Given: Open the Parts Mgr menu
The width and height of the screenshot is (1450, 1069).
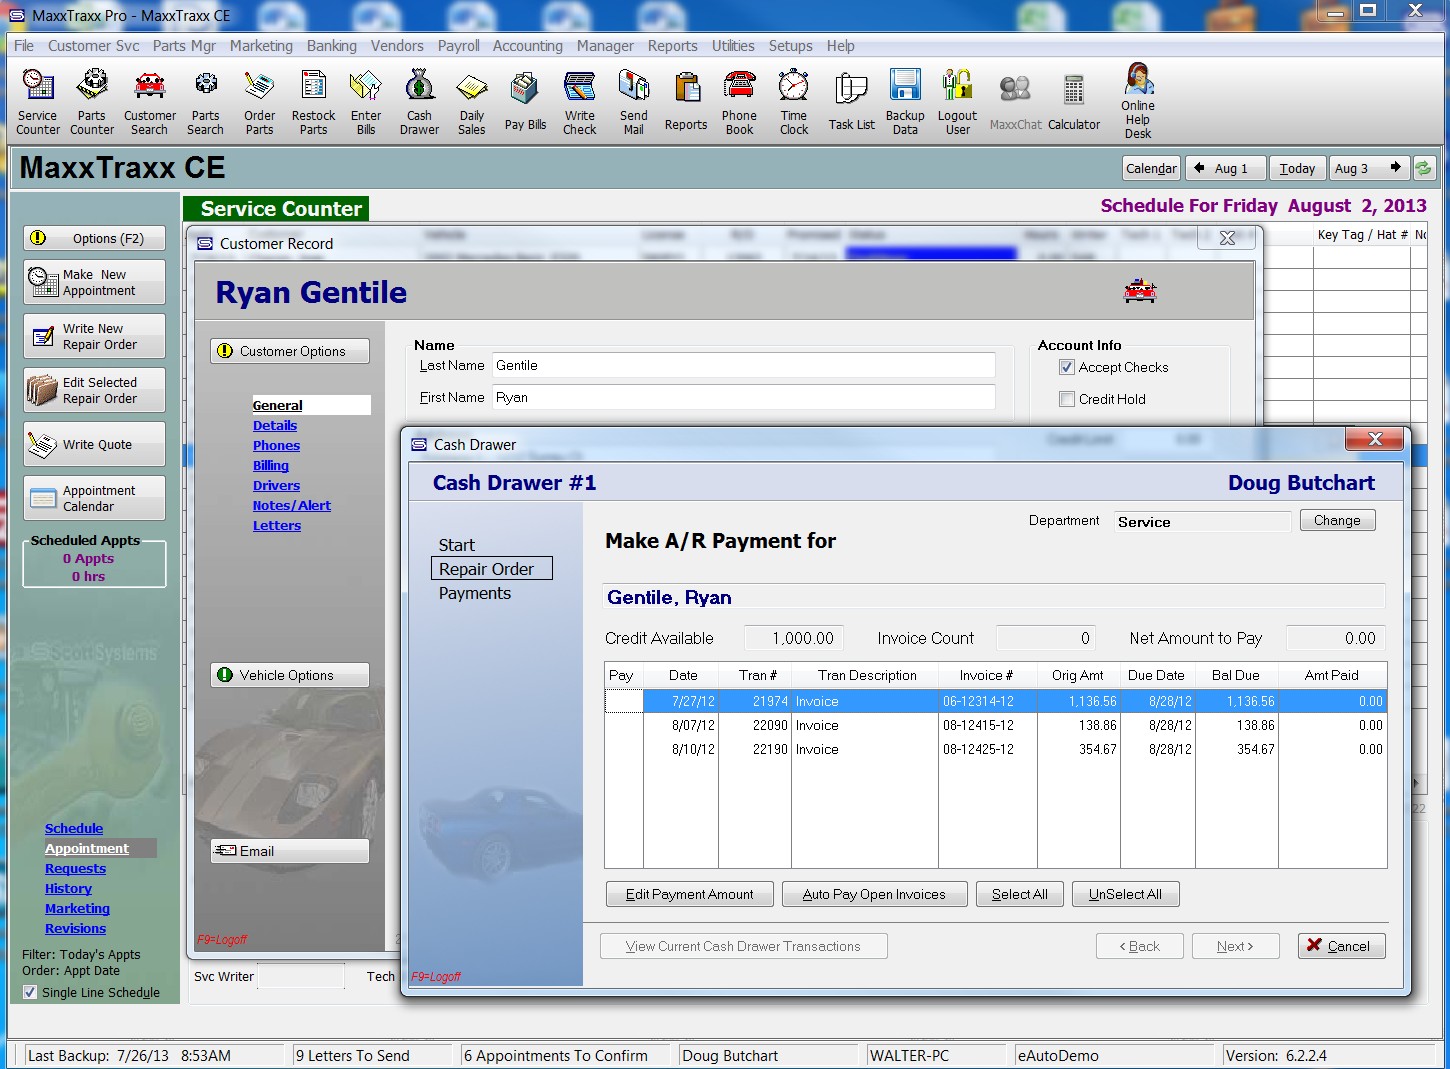Looking at the screenshot, I should (184, 46).
